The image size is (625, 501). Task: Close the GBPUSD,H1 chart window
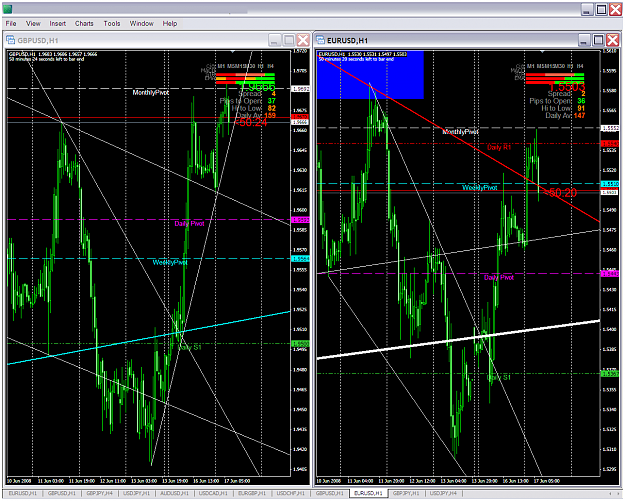pos(303,40)
